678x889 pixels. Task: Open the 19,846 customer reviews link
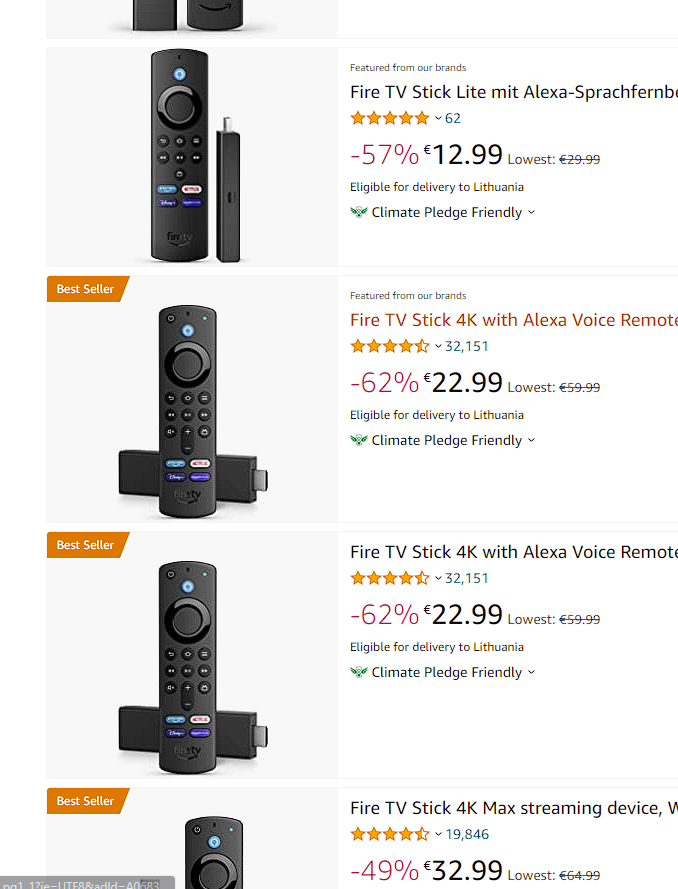[467, 834]
